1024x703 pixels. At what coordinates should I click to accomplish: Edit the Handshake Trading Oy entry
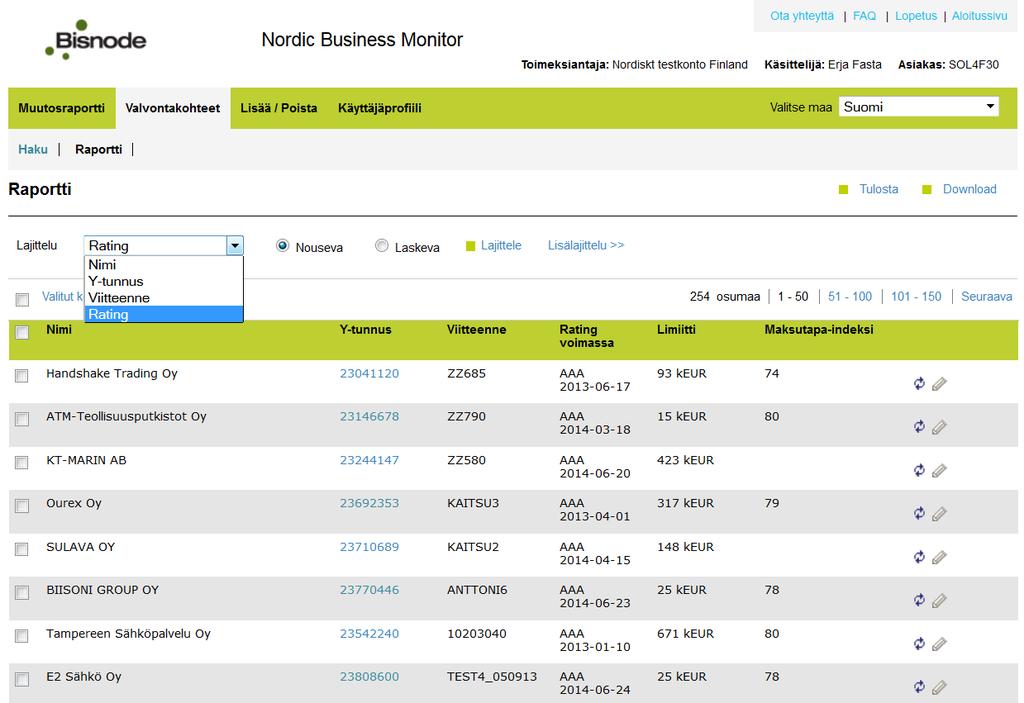pyautogui.click(x=939, y=384)
